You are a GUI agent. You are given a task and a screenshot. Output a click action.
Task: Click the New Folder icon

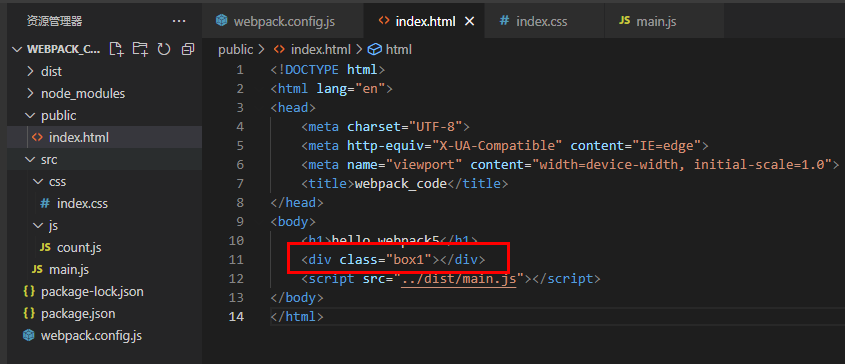coord(140,50)
